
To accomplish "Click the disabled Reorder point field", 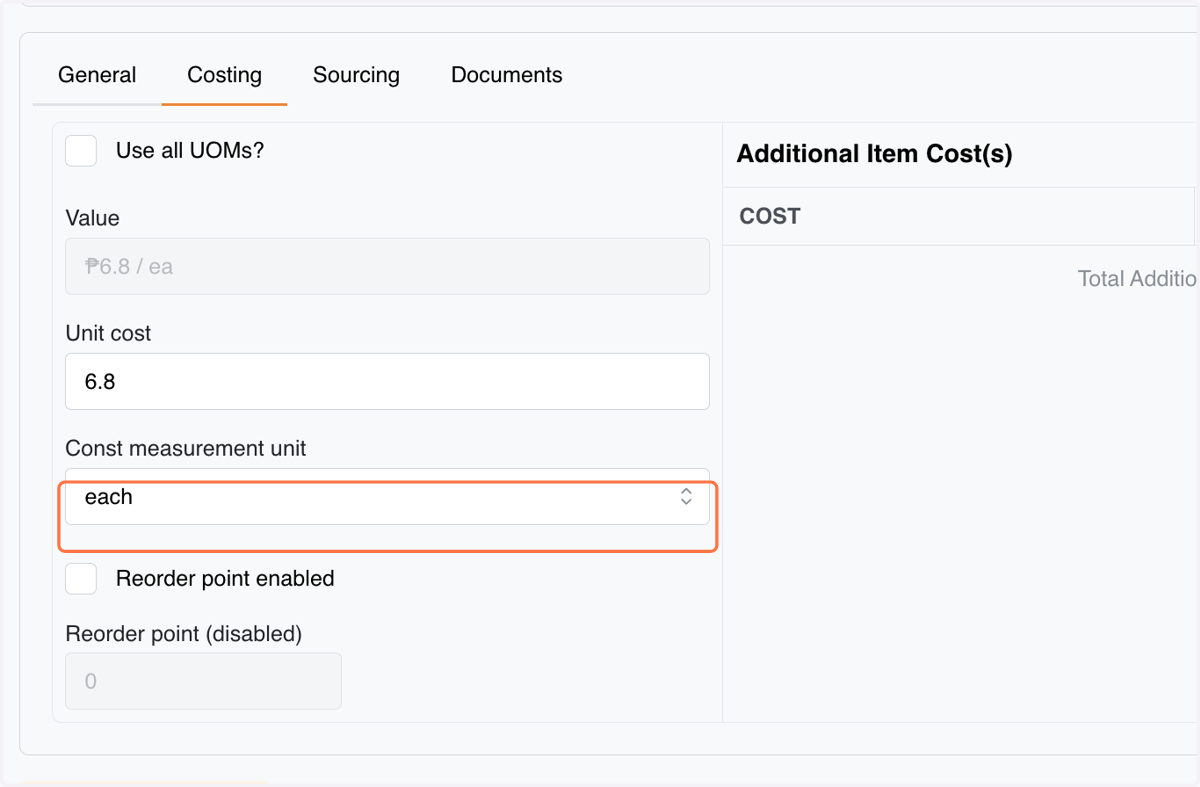I will pos(203,681).
